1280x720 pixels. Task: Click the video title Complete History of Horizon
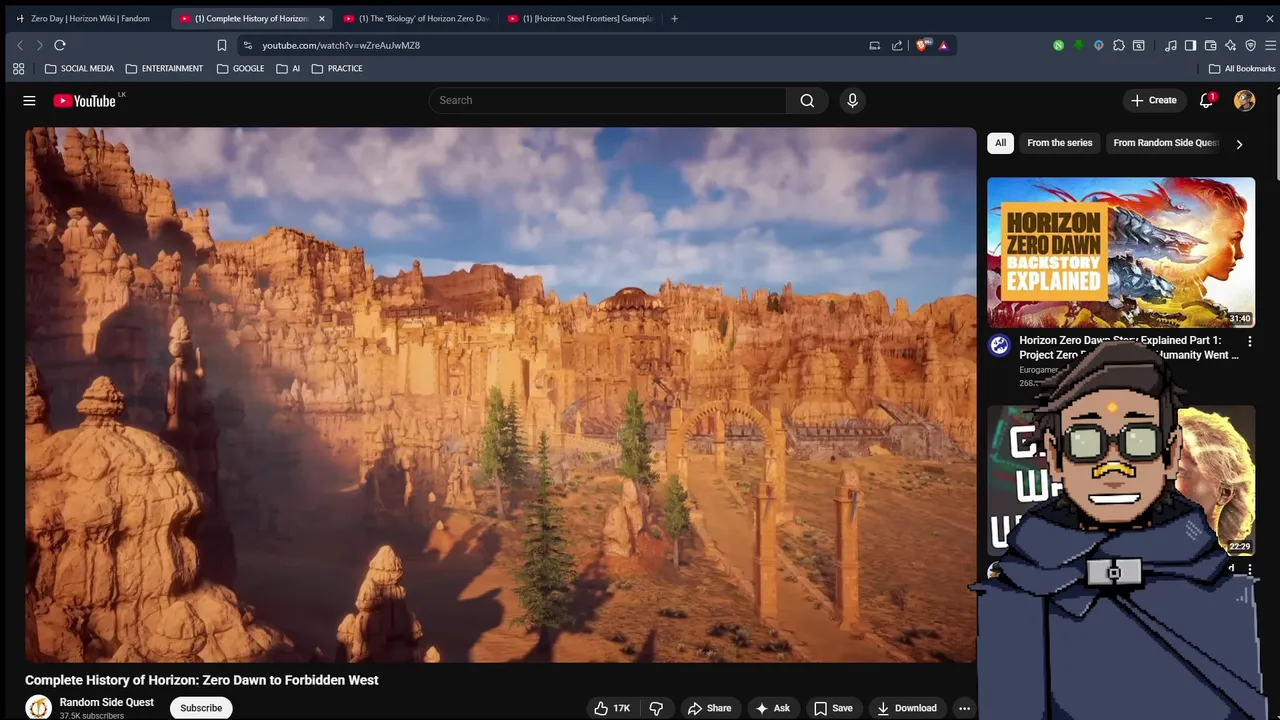tap(202, 680)
